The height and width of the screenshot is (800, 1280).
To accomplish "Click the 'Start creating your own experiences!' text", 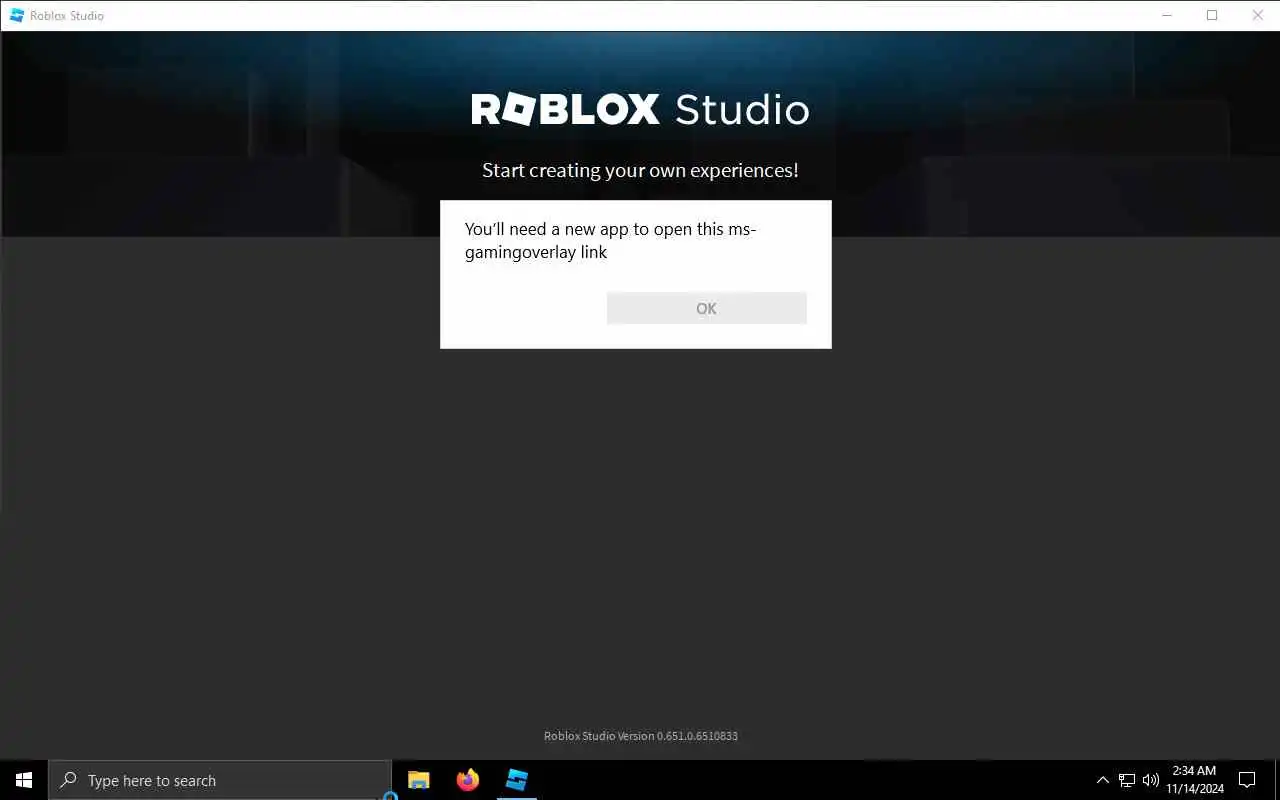I will click(x=640, y=170).
